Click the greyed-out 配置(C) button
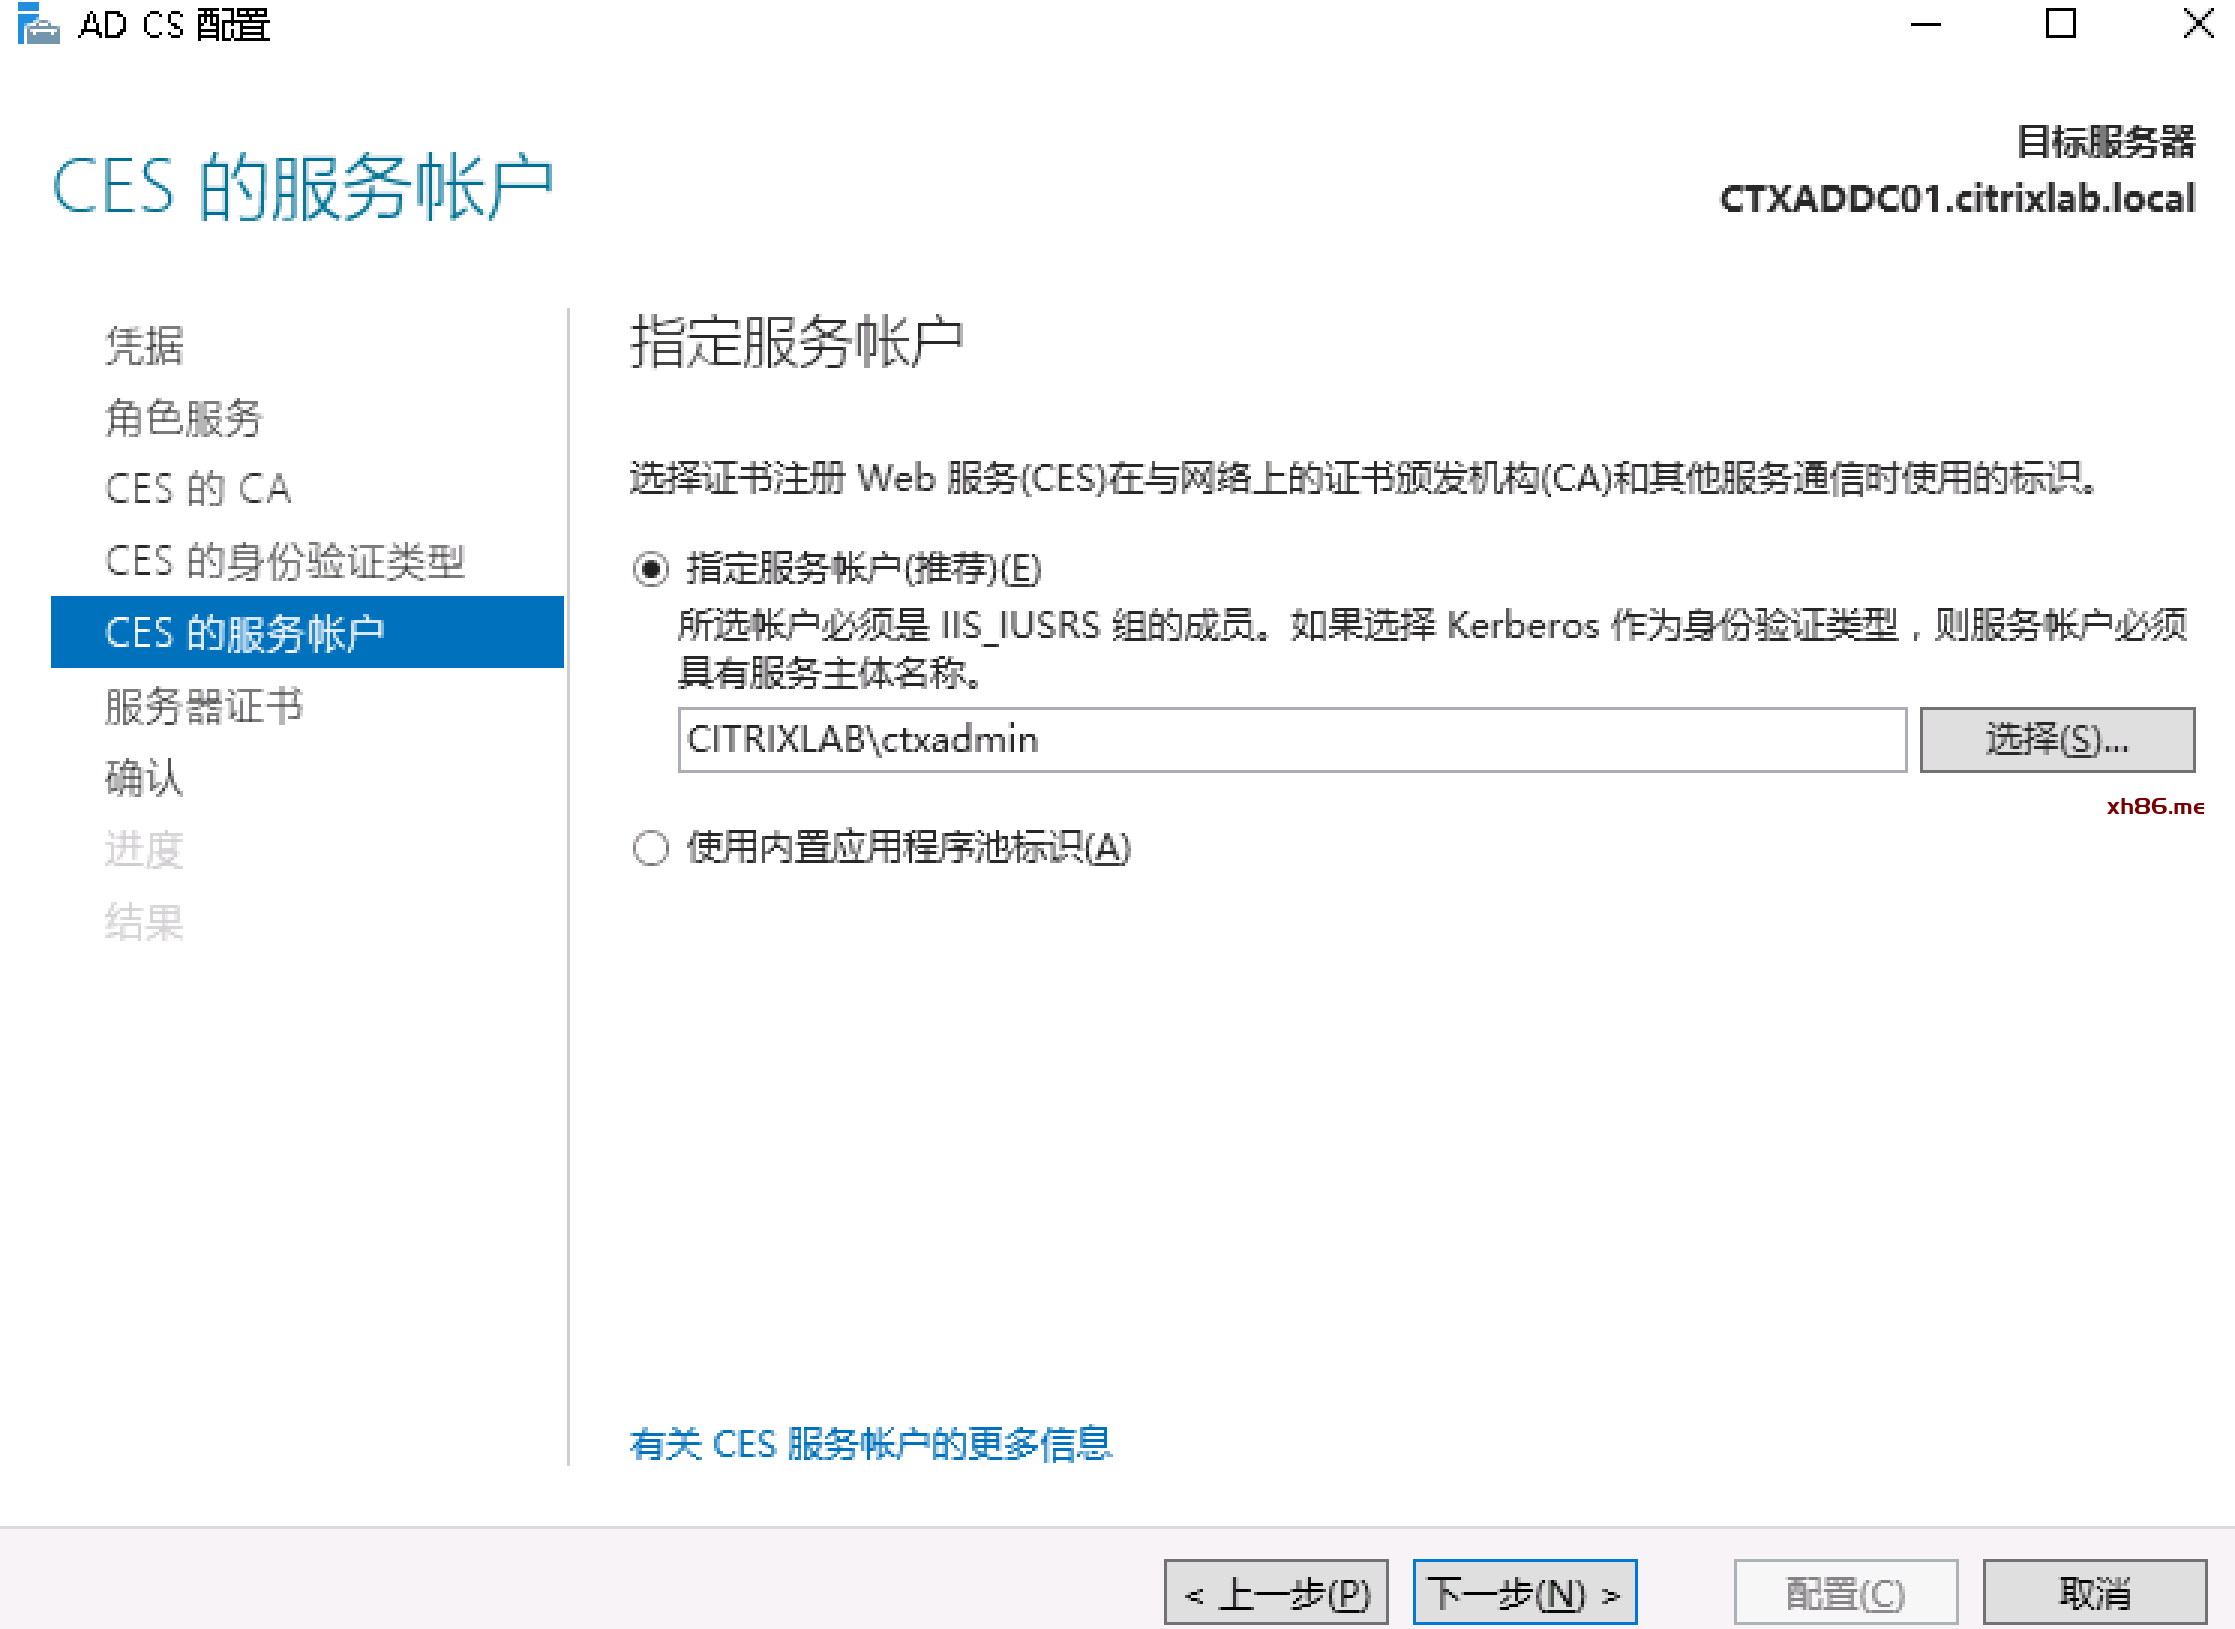Screen dimensions: 2235x1629 pos(1845,1592)
